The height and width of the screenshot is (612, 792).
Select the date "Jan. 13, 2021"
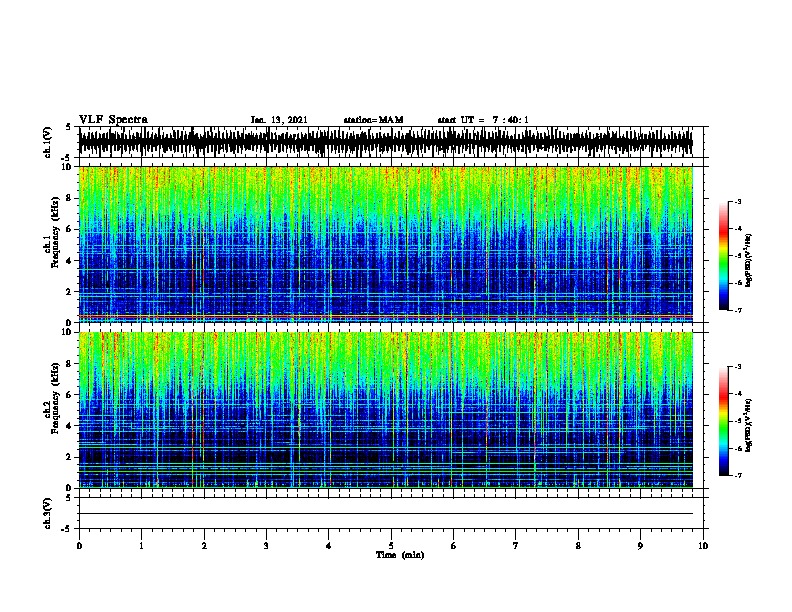pyautogui.click(x=279, y=120)
